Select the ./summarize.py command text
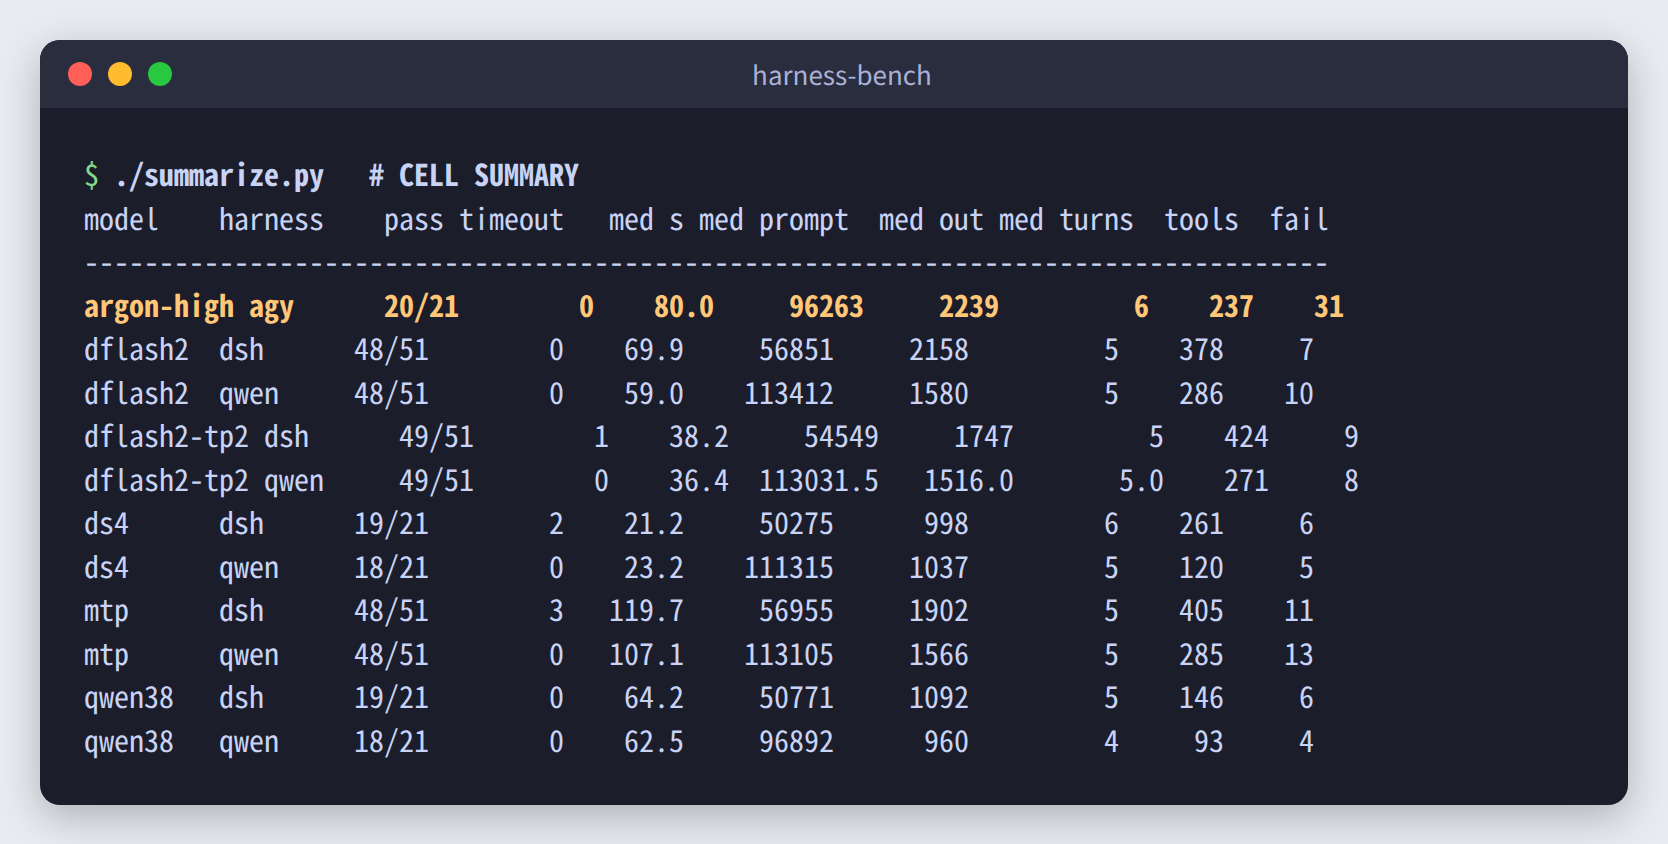 click(x=219, y=176)
